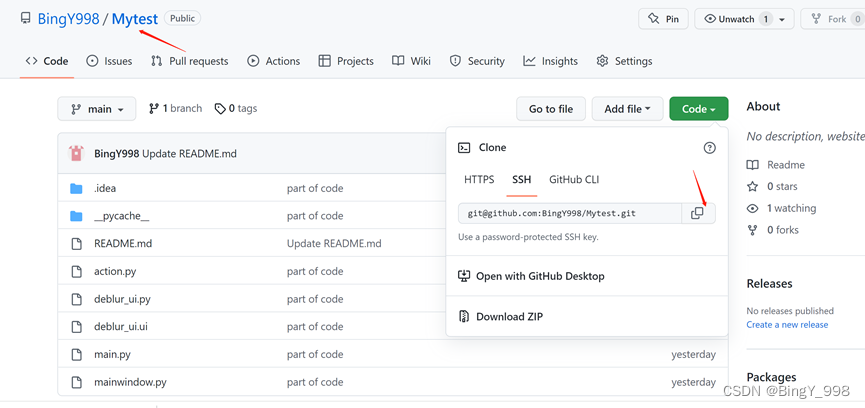Click the BingY998 commit author avatar
Image resolution: width=865 pixels, height=408 pixels.
click(x=76, y=153)
